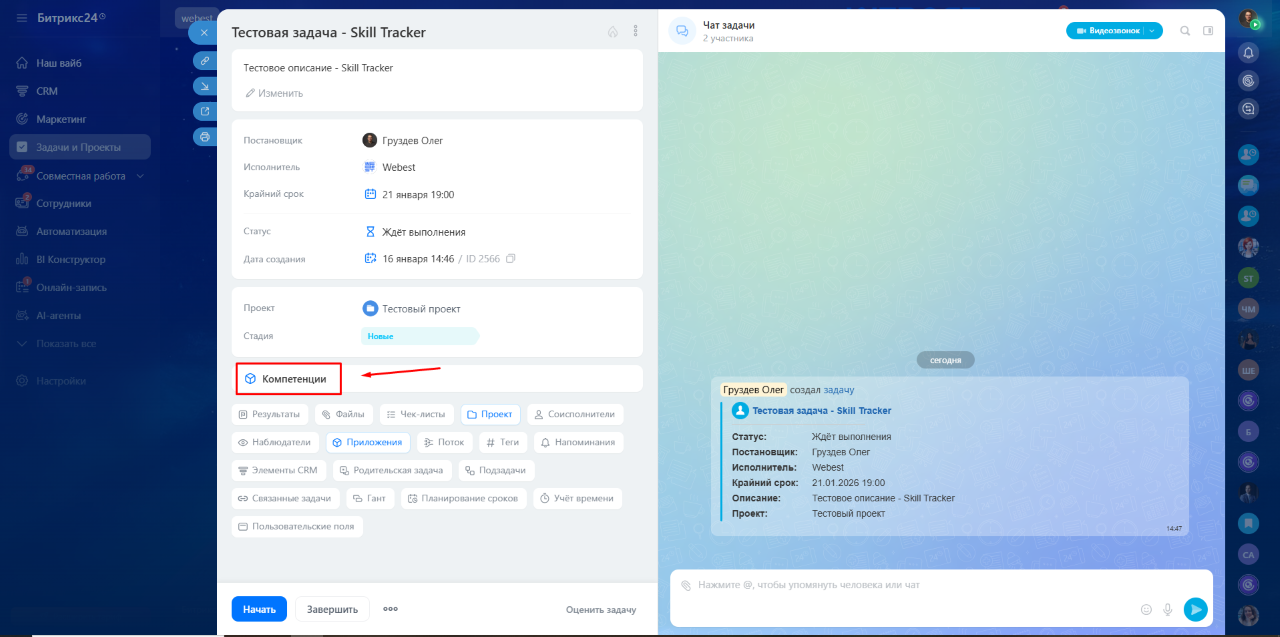Open more actions ellipsis beside Завершить
The width and height of the screenshot is (1280, 637).
pos(390,609)
